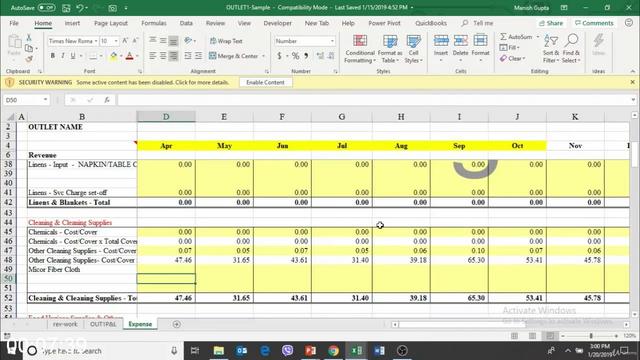The height and width of the screenshot is (360, 640).
Task: Expand the Merge & Center dropdown arrow
Action: coord(264,56)
